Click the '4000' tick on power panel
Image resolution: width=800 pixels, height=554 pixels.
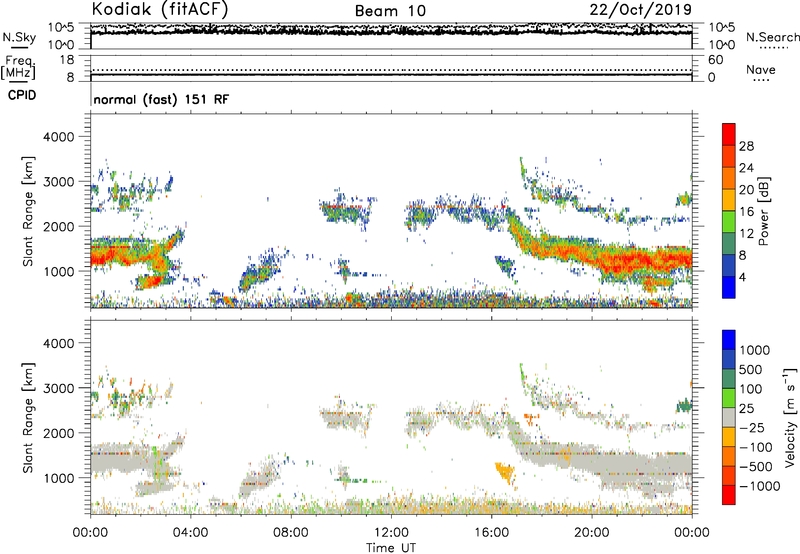coord(58,137)
